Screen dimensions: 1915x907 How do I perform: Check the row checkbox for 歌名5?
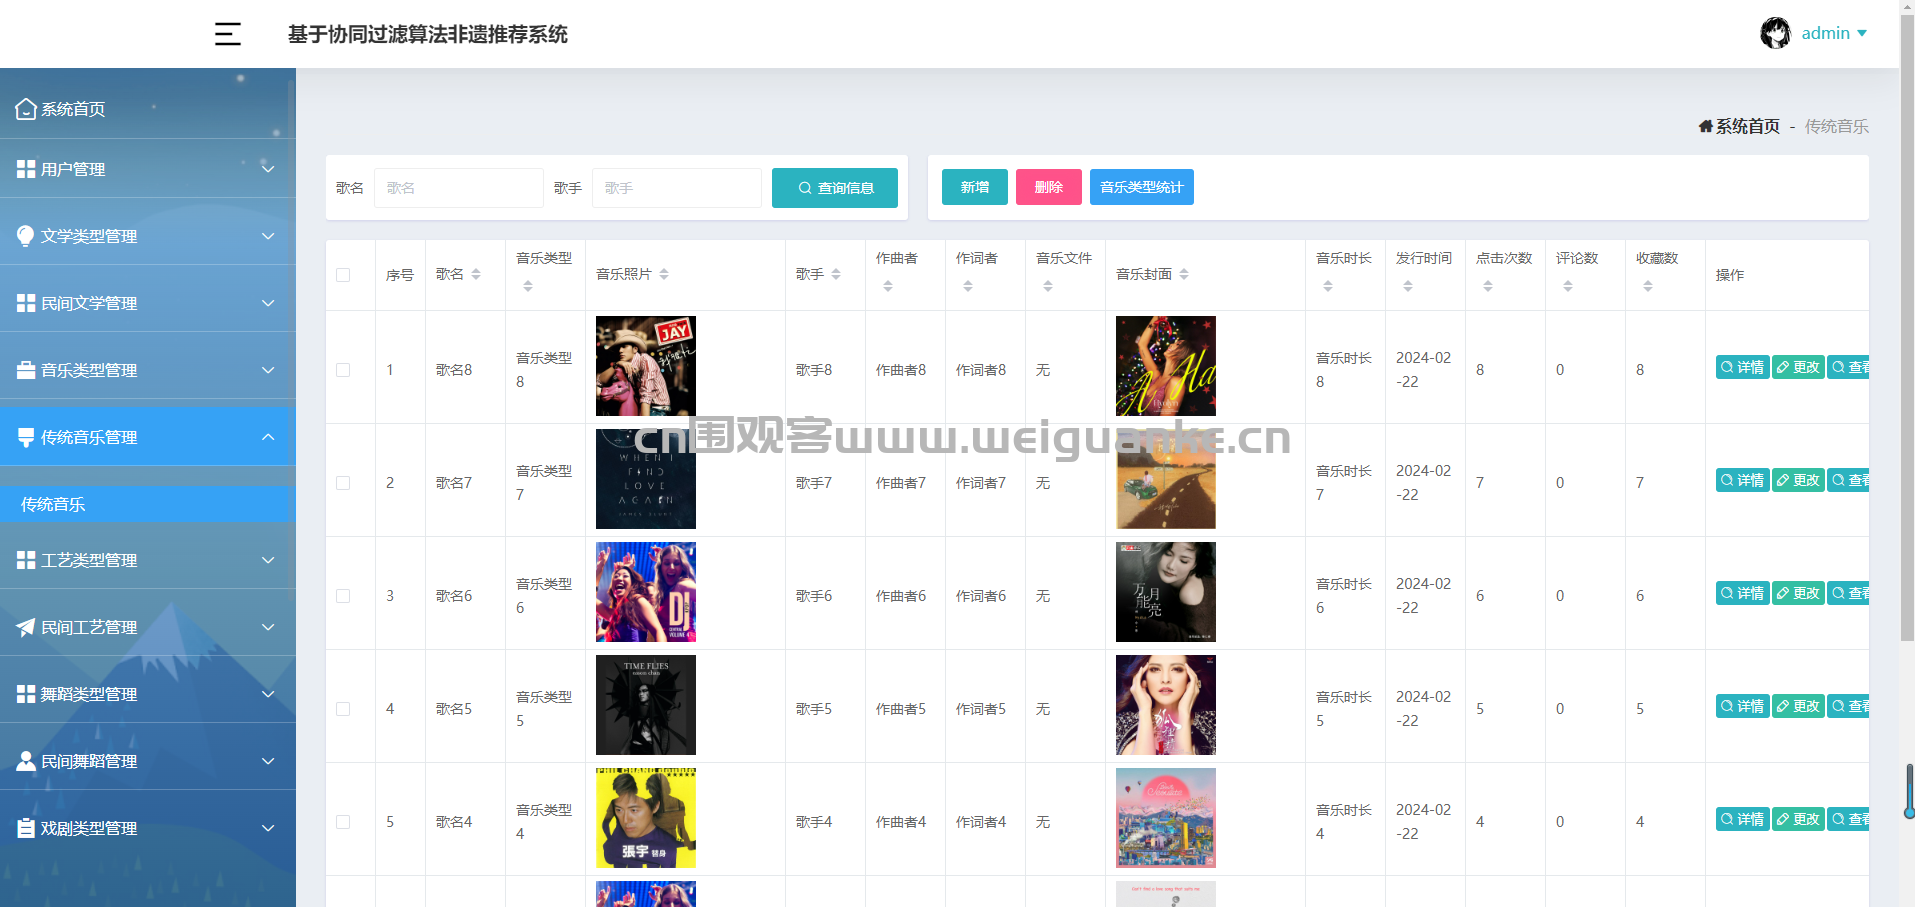point(343,709)
